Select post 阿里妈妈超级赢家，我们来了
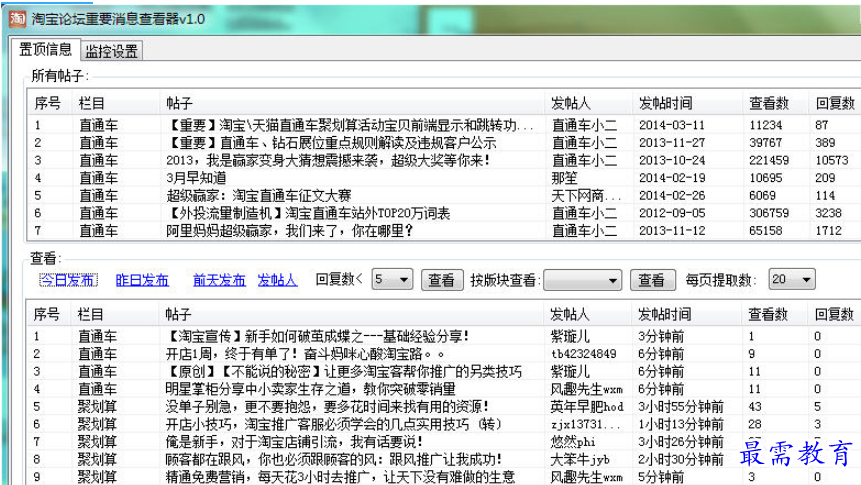 click(290, 231)
